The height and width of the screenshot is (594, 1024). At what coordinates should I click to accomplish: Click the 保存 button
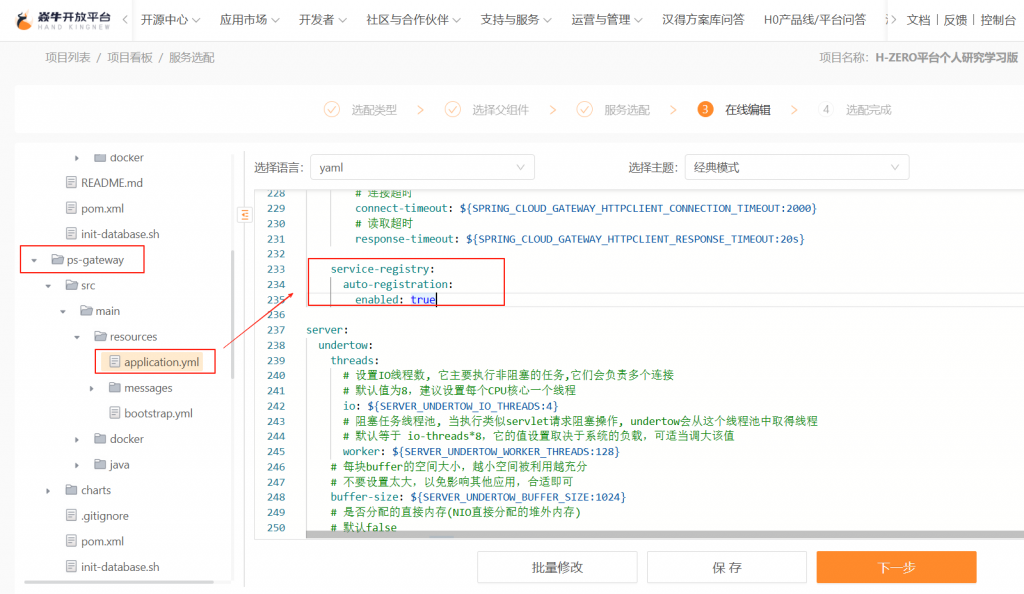[x=726, y=567]
